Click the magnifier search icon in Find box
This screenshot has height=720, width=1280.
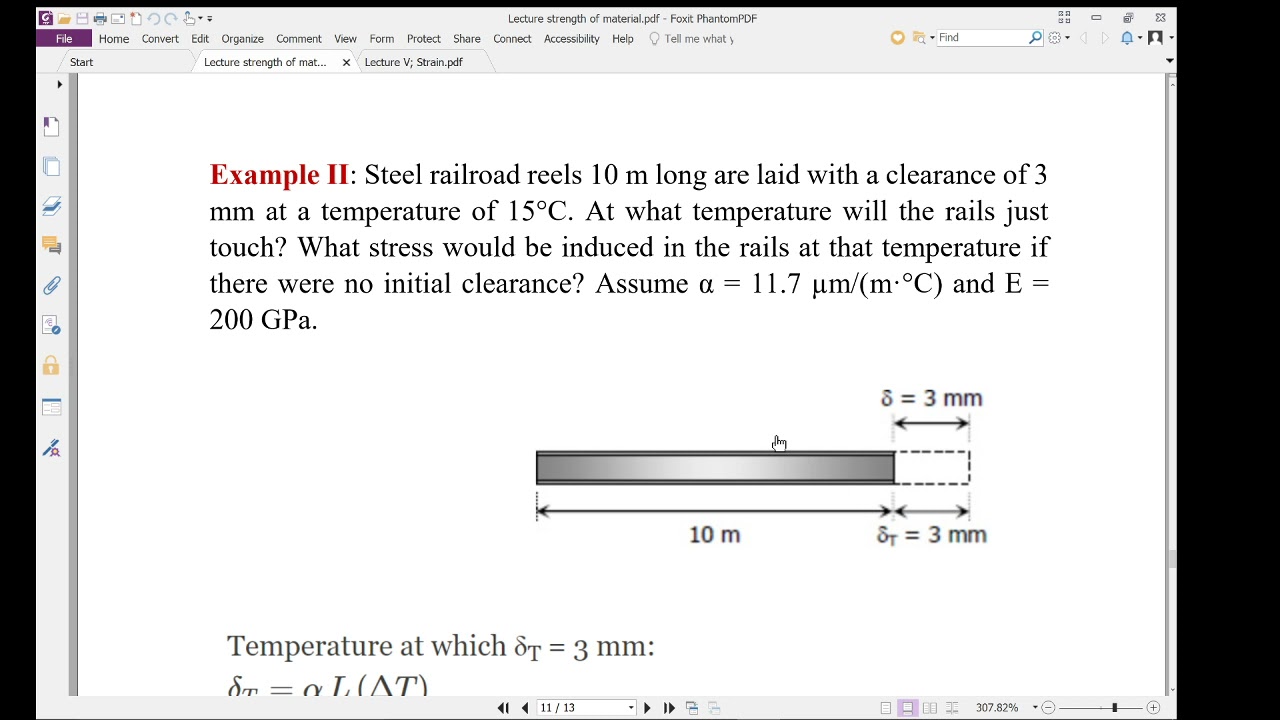1035,38
